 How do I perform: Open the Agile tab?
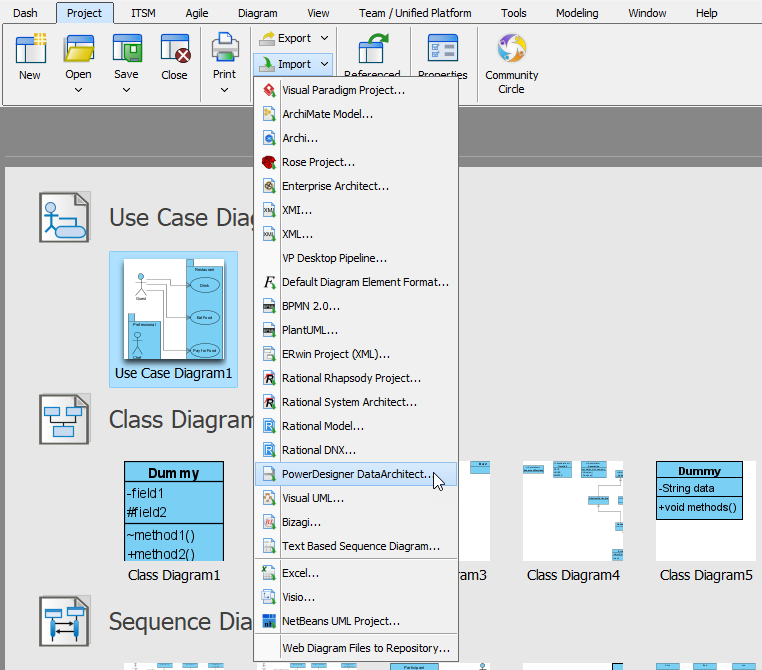pyautogui.click(x=197, y=13)
